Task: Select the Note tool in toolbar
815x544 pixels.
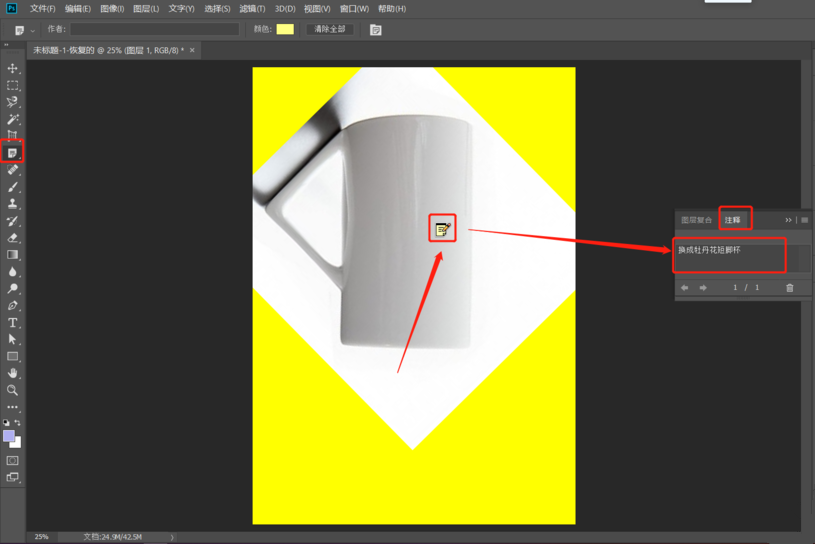Action: 13,153
